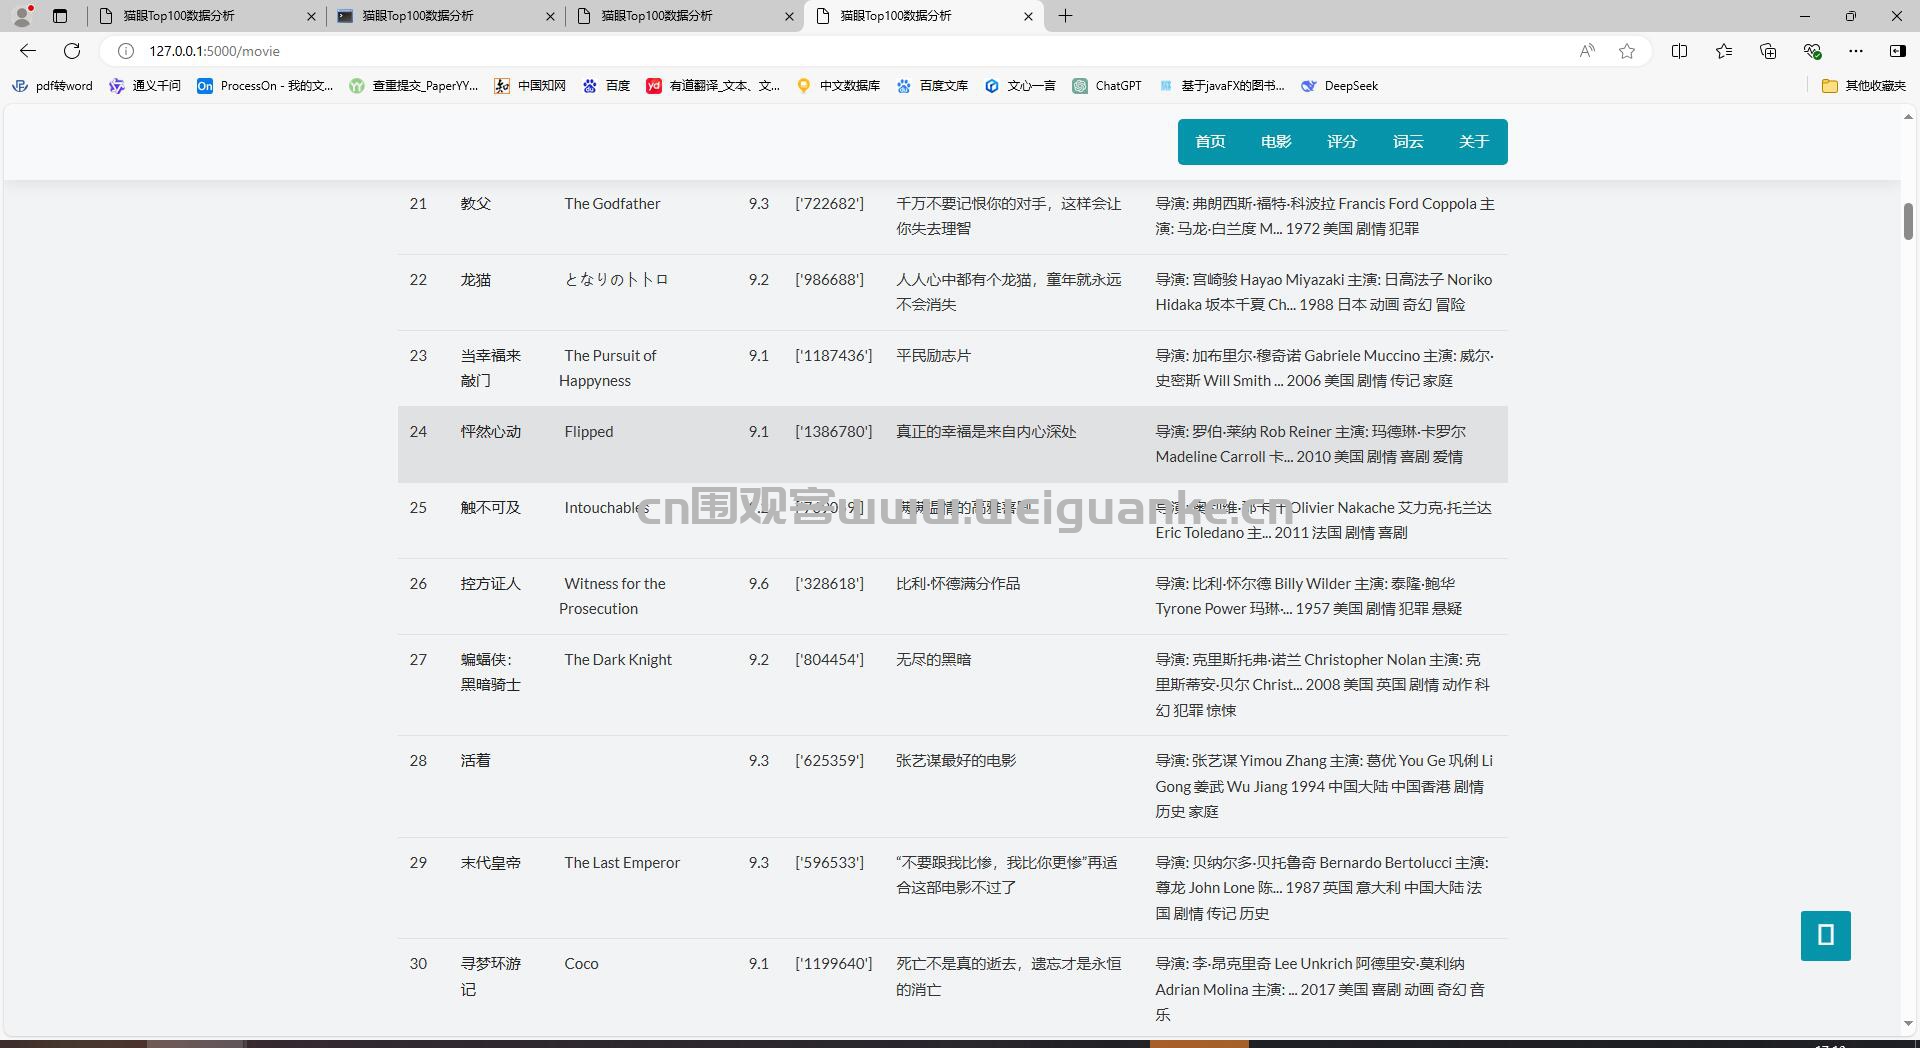Select the vote count ['1386780']
1920x1048 pixels.
pyautogui.click(x=834, y=432)
